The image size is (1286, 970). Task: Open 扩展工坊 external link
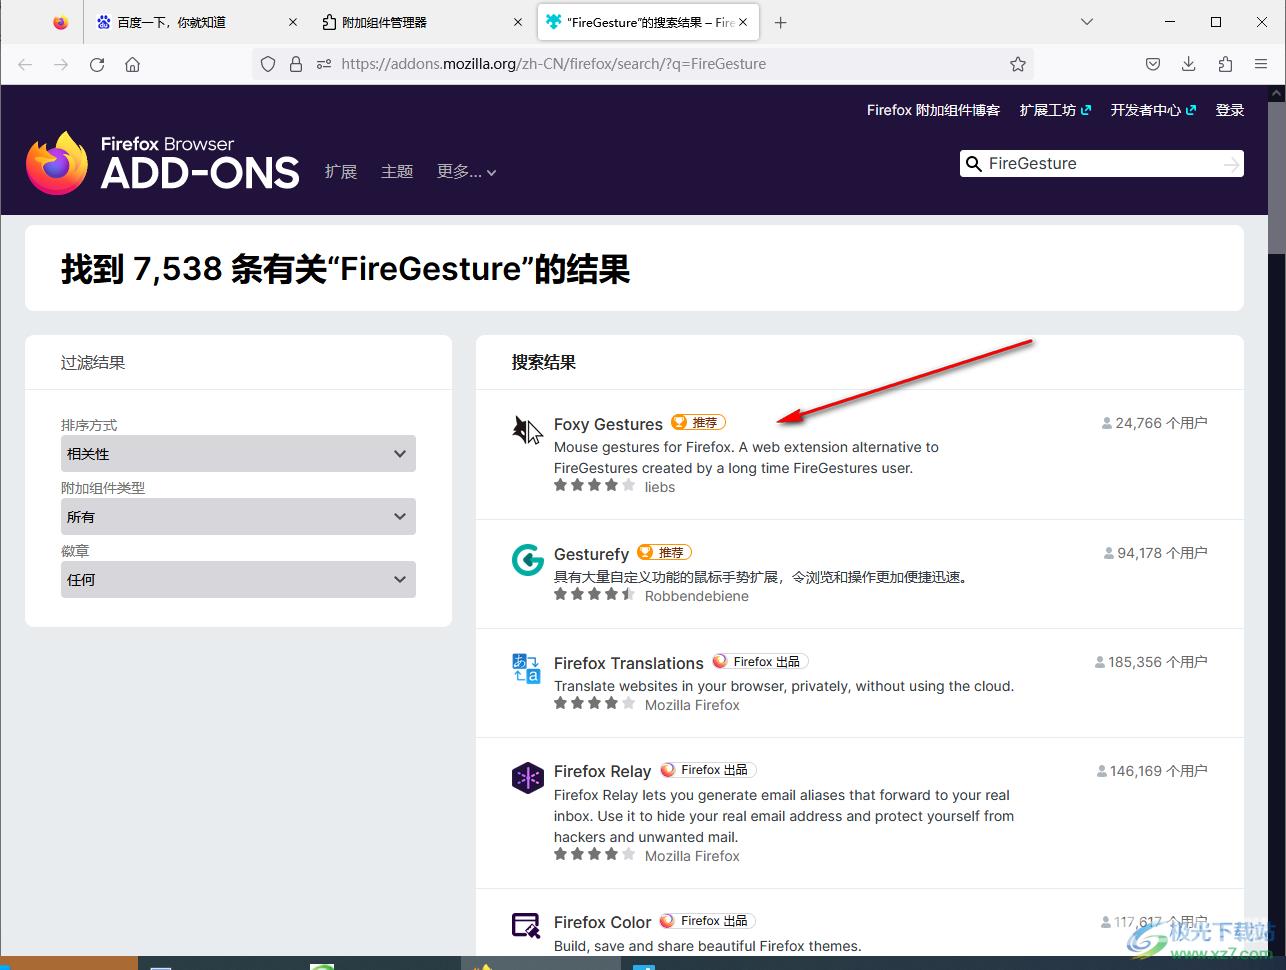pos(1055,110)
